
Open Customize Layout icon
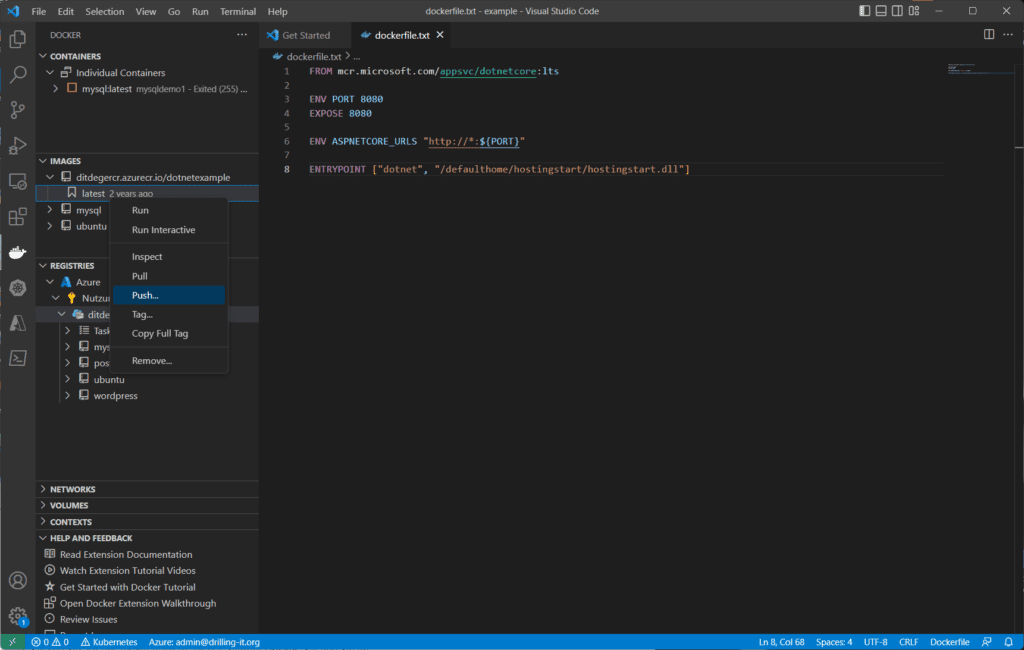coord(914,11)
